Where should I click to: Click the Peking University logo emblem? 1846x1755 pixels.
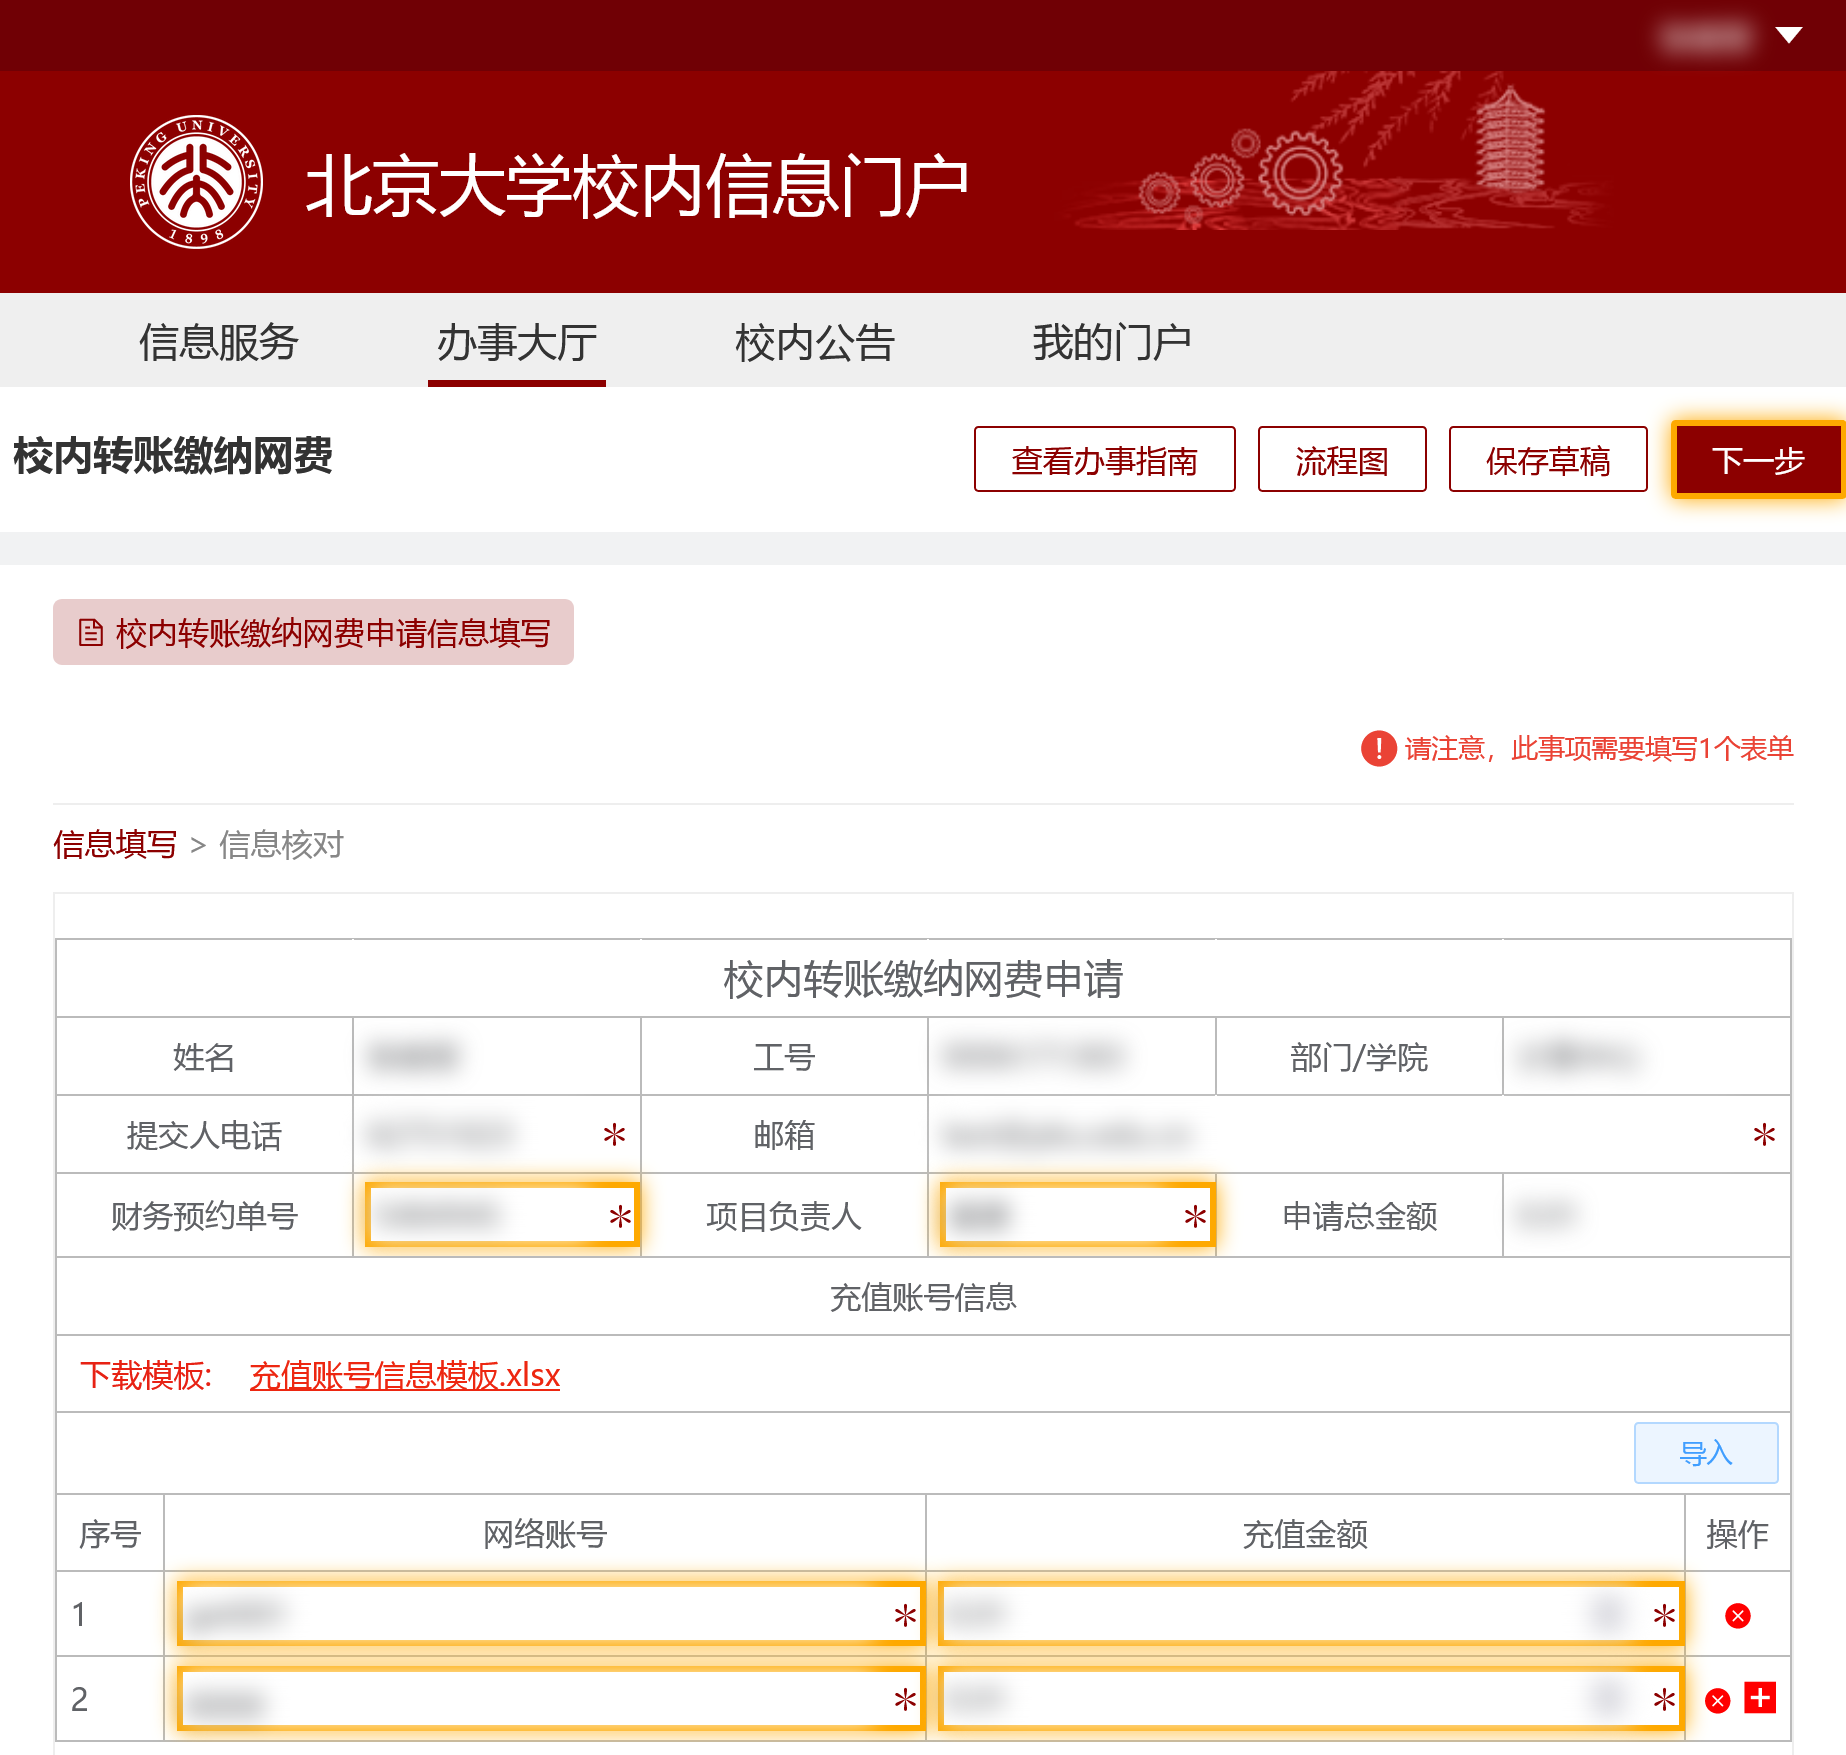[196, 182]
